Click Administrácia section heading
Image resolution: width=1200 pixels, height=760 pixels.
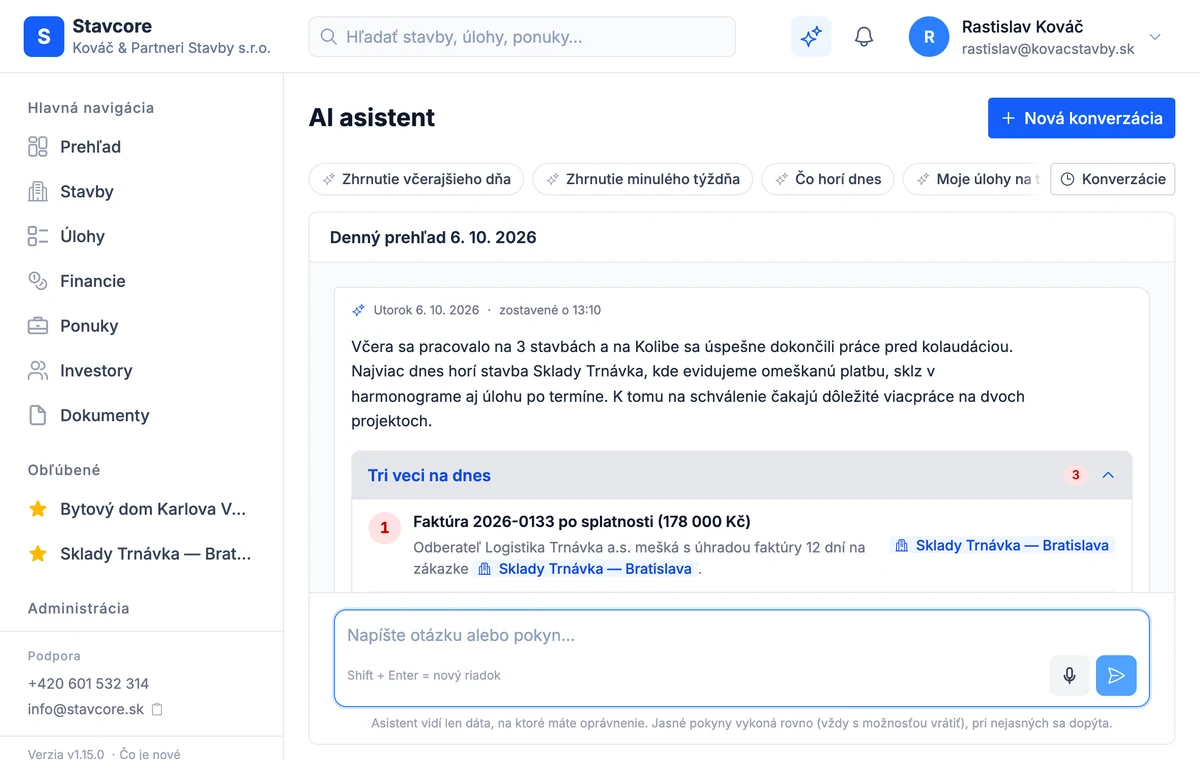78,608
